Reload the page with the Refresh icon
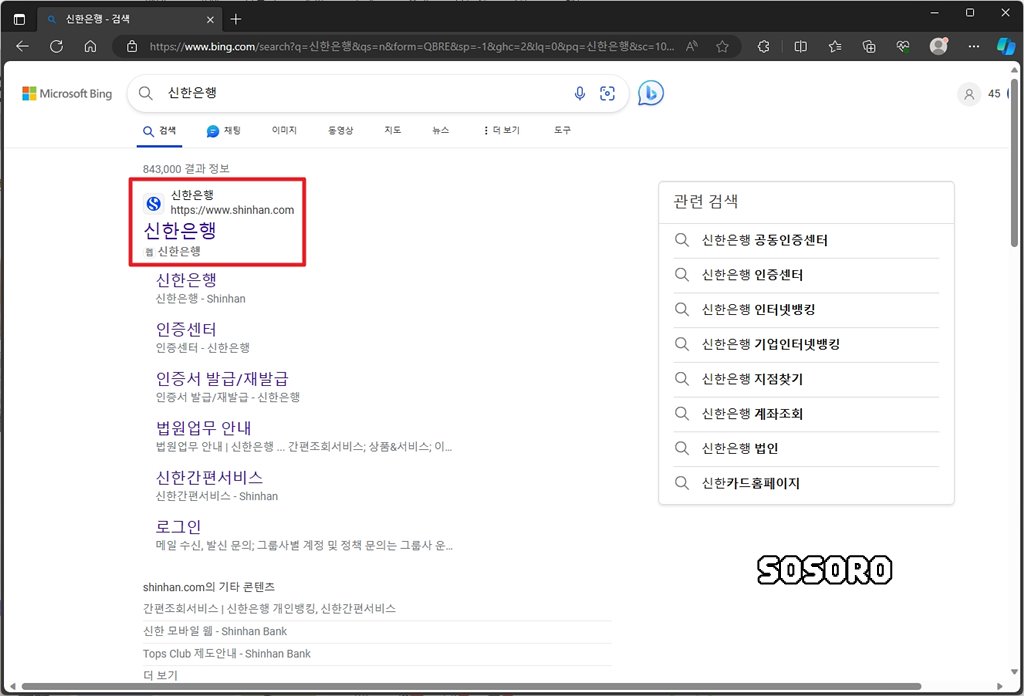 (56, 46)
